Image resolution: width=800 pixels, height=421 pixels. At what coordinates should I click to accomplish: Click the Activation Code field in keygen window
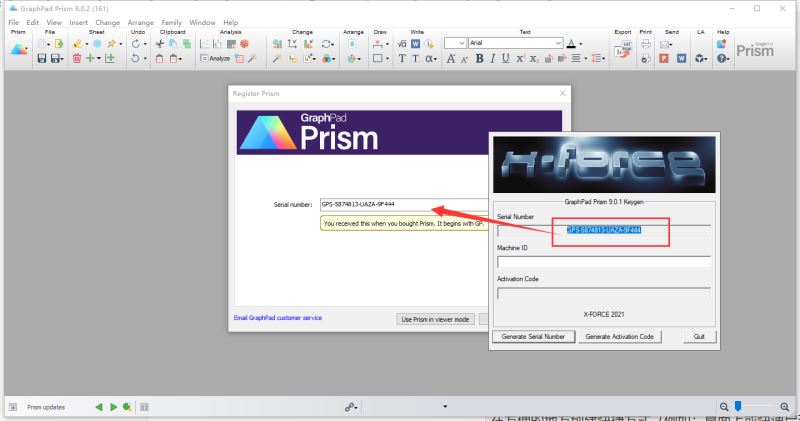[x=604, y=293]
